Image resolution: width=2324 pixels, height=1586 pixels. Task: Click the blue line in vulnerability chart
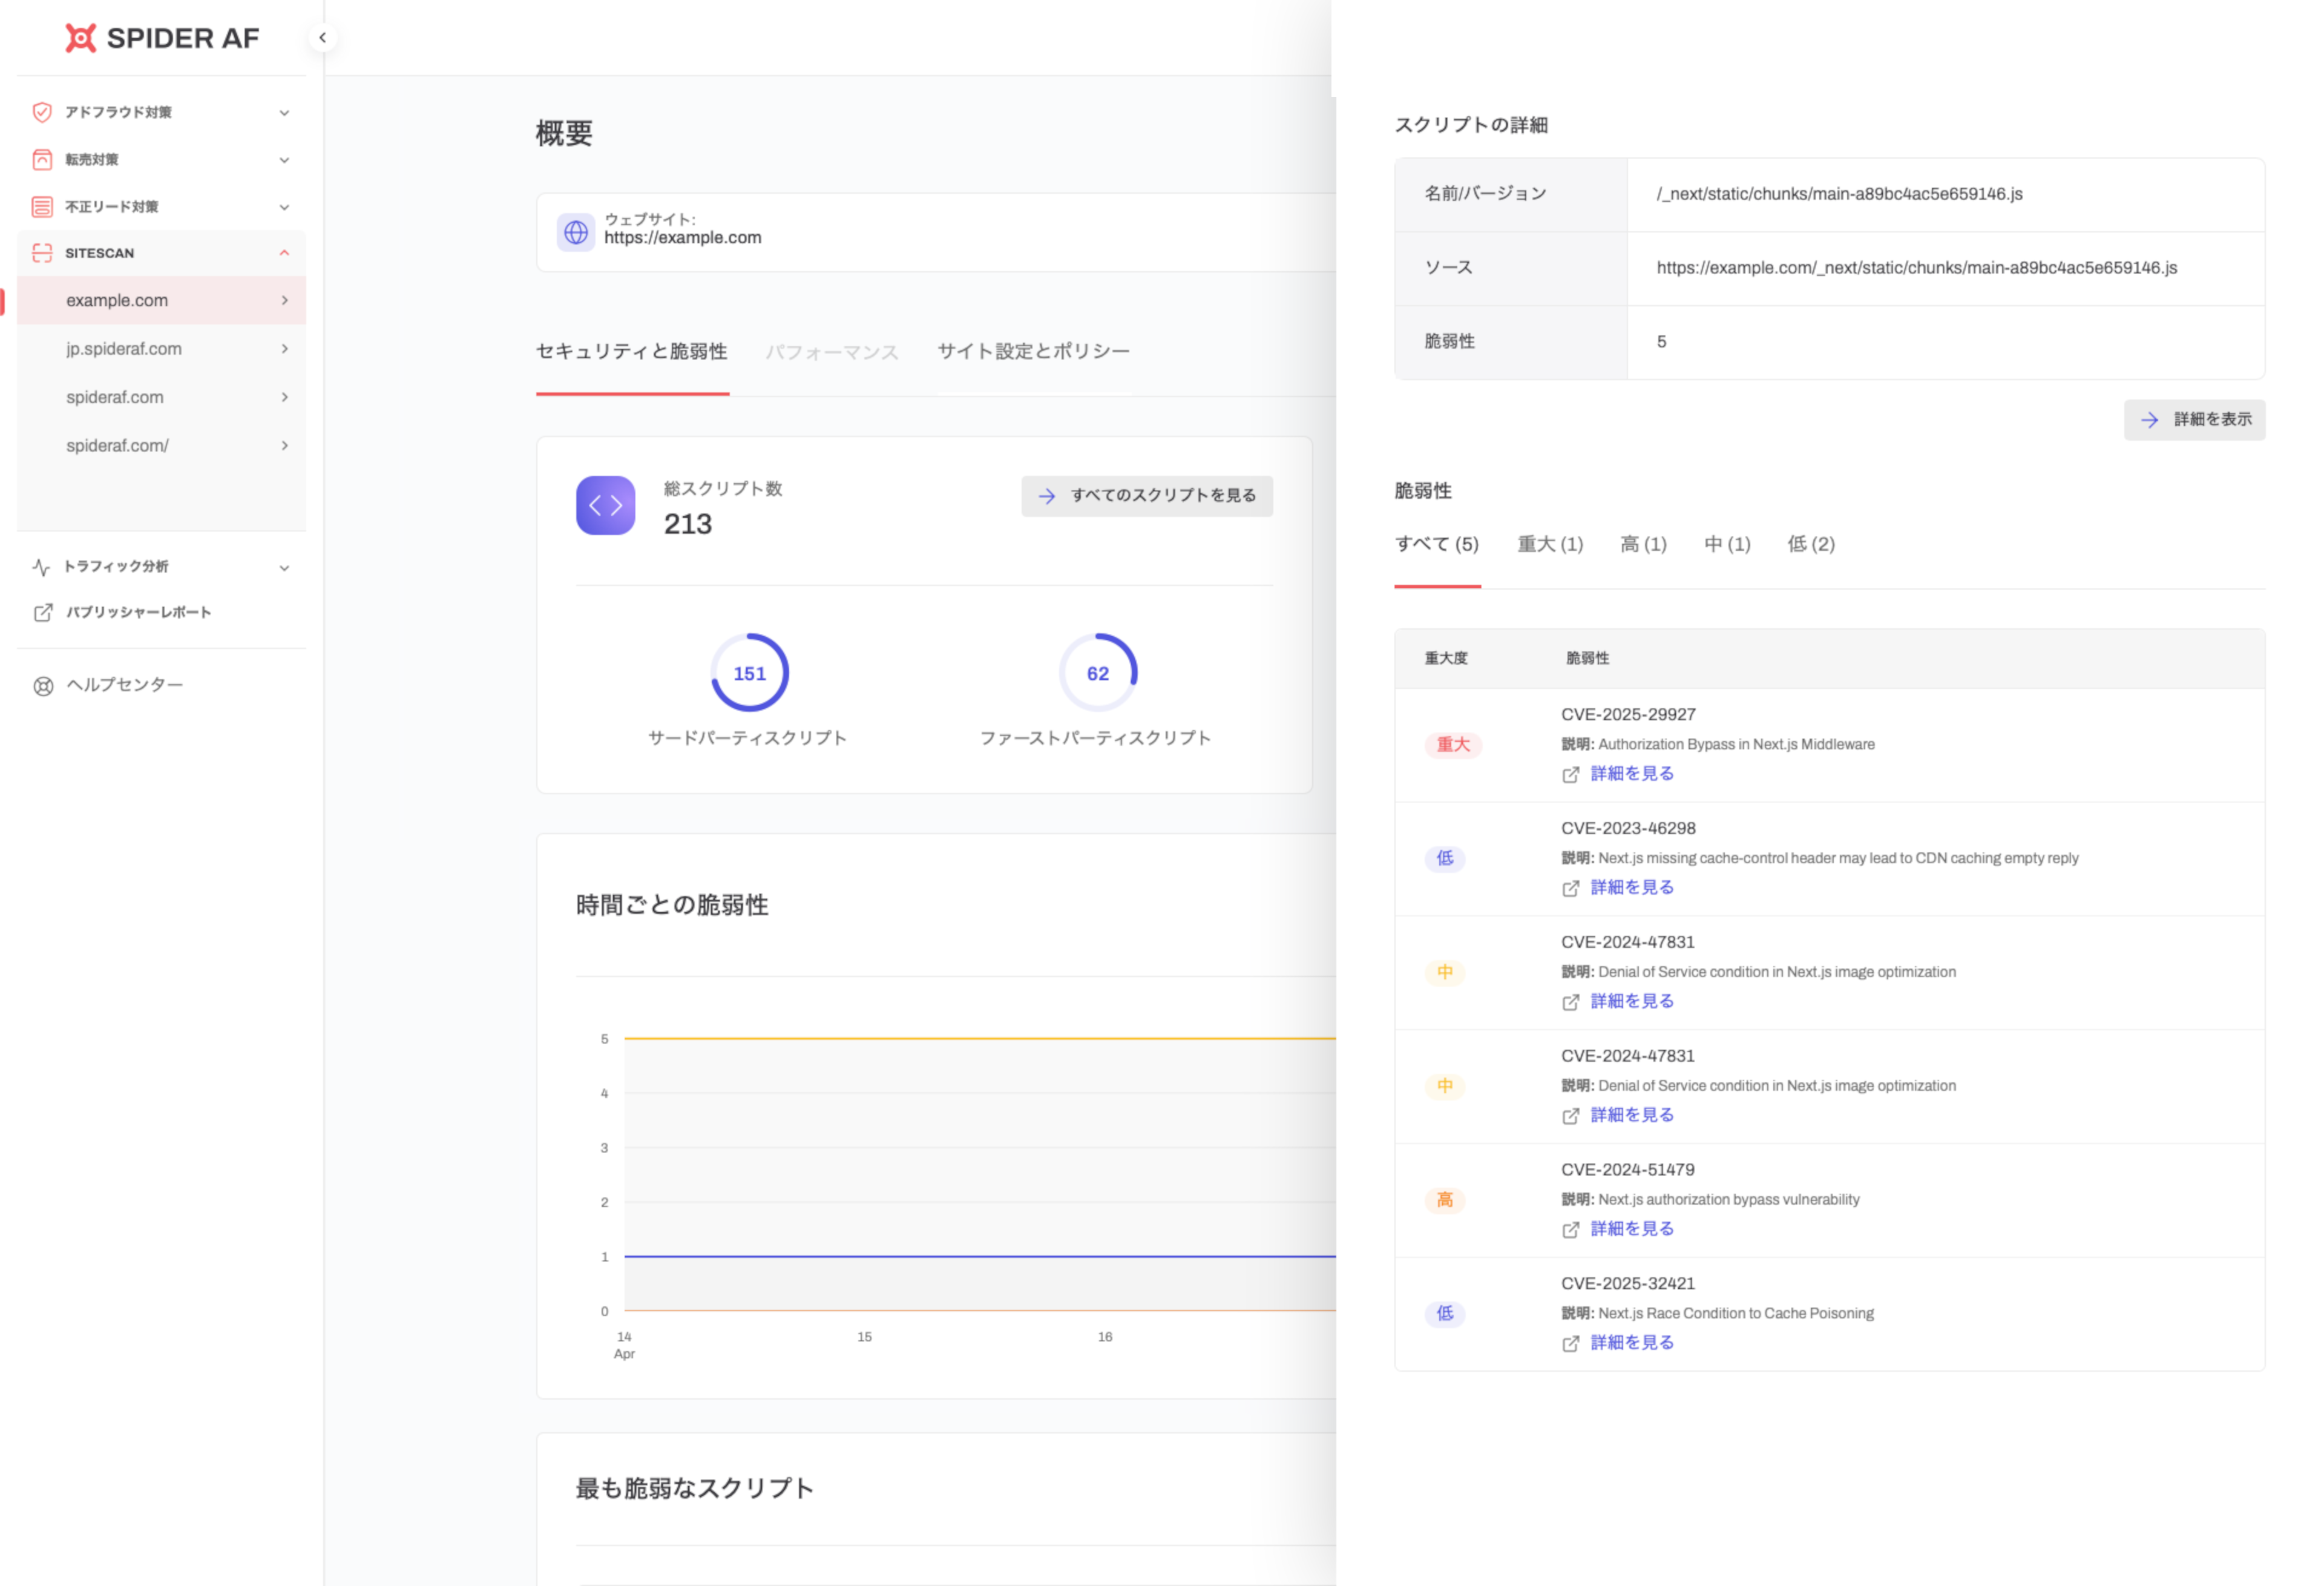[x=980, y=1257]
